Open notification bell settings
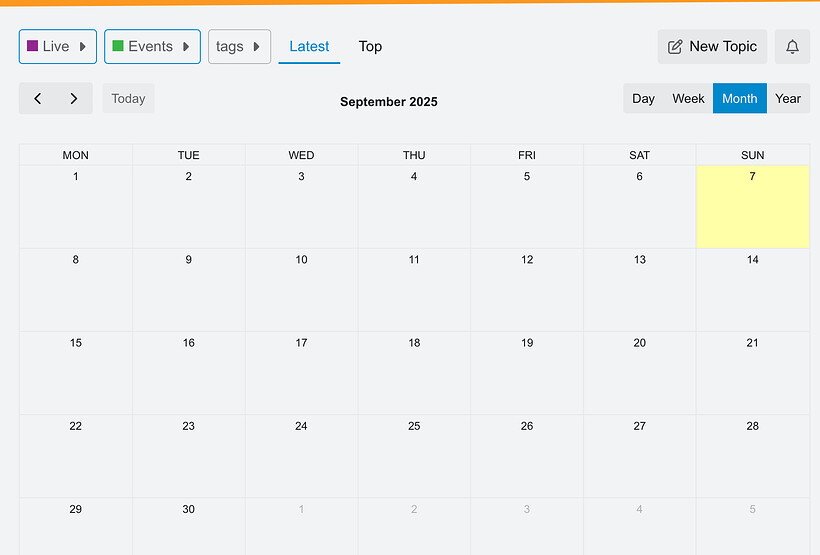Screen dimensions: 820x555 (792, 47)
